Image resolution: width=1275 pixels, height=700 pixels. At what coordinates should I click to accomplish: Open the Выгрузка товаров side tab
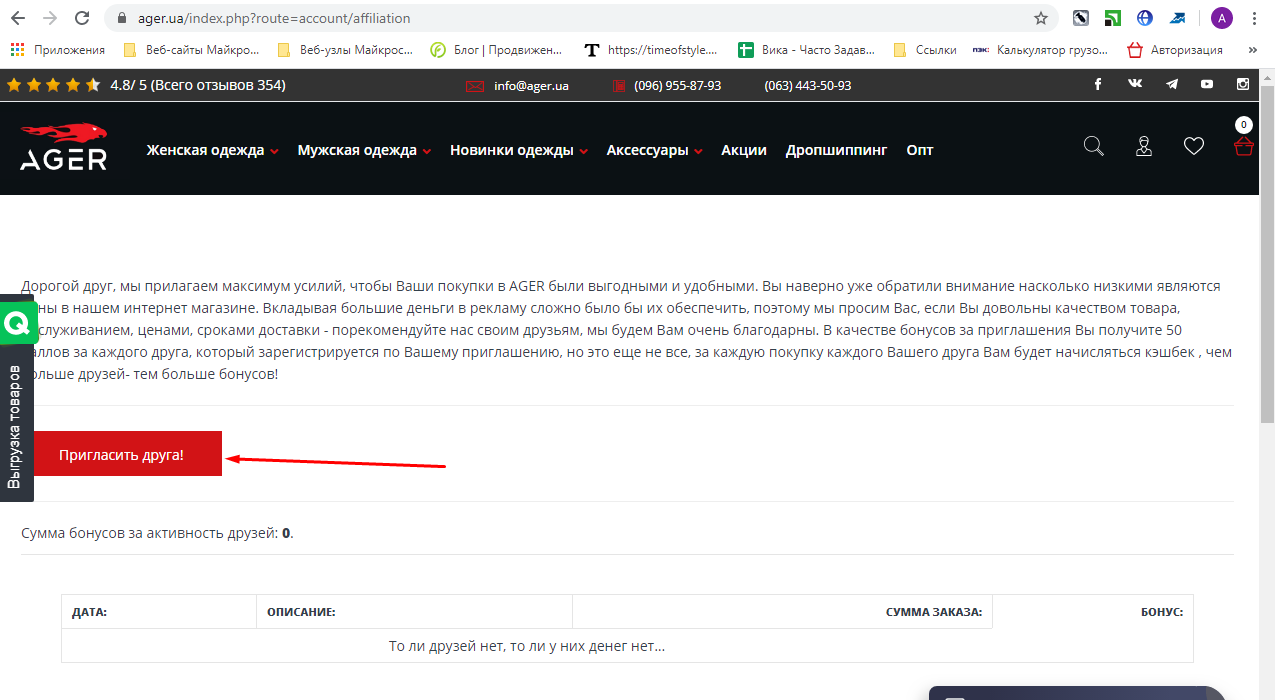point(15,427)
